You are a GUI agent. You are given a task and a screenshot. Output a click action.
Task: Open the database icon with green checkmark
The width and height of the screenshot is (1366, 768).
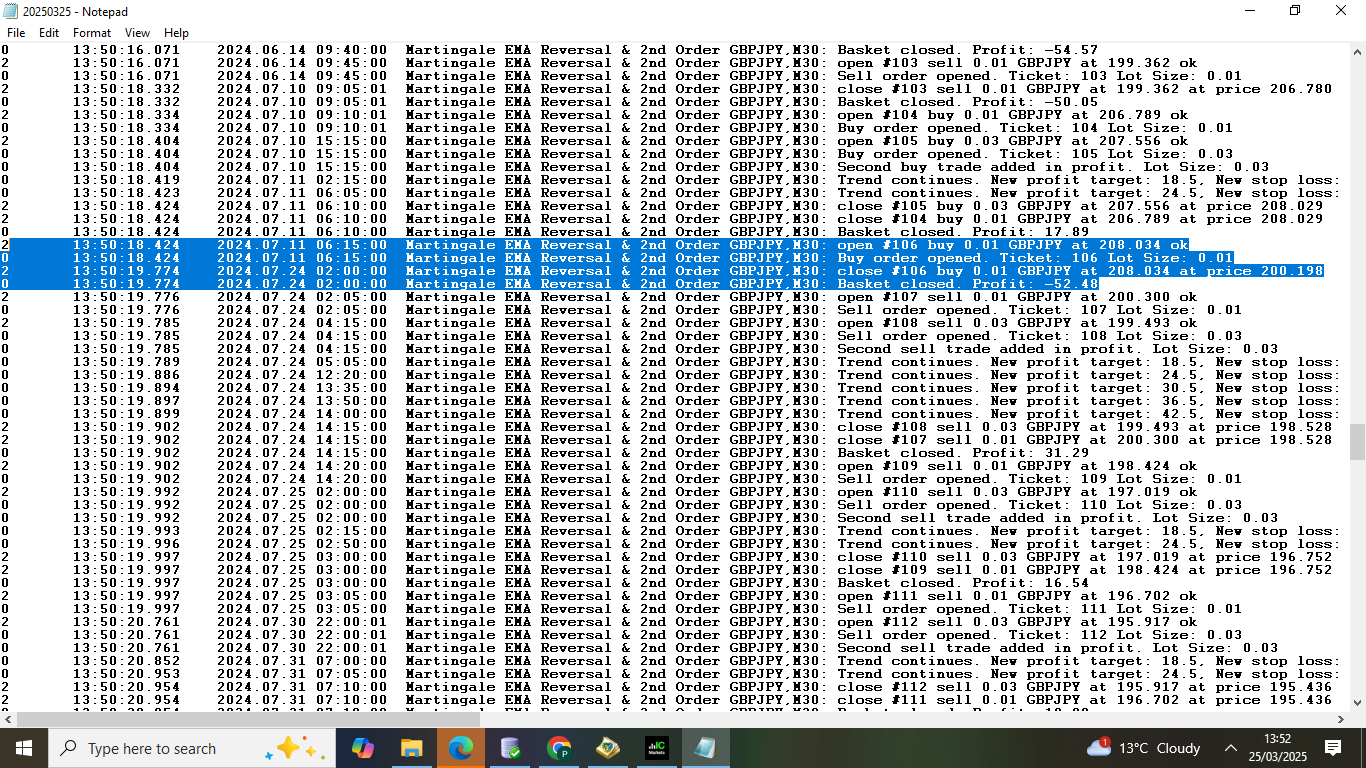point(509,748)
